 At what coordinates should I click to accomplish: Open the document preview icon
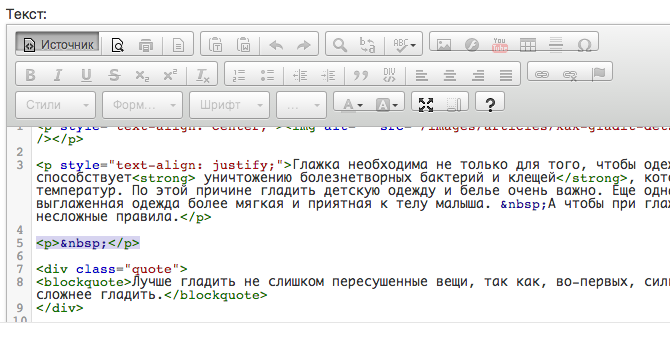pyautogui.click(x=117, y=44)
